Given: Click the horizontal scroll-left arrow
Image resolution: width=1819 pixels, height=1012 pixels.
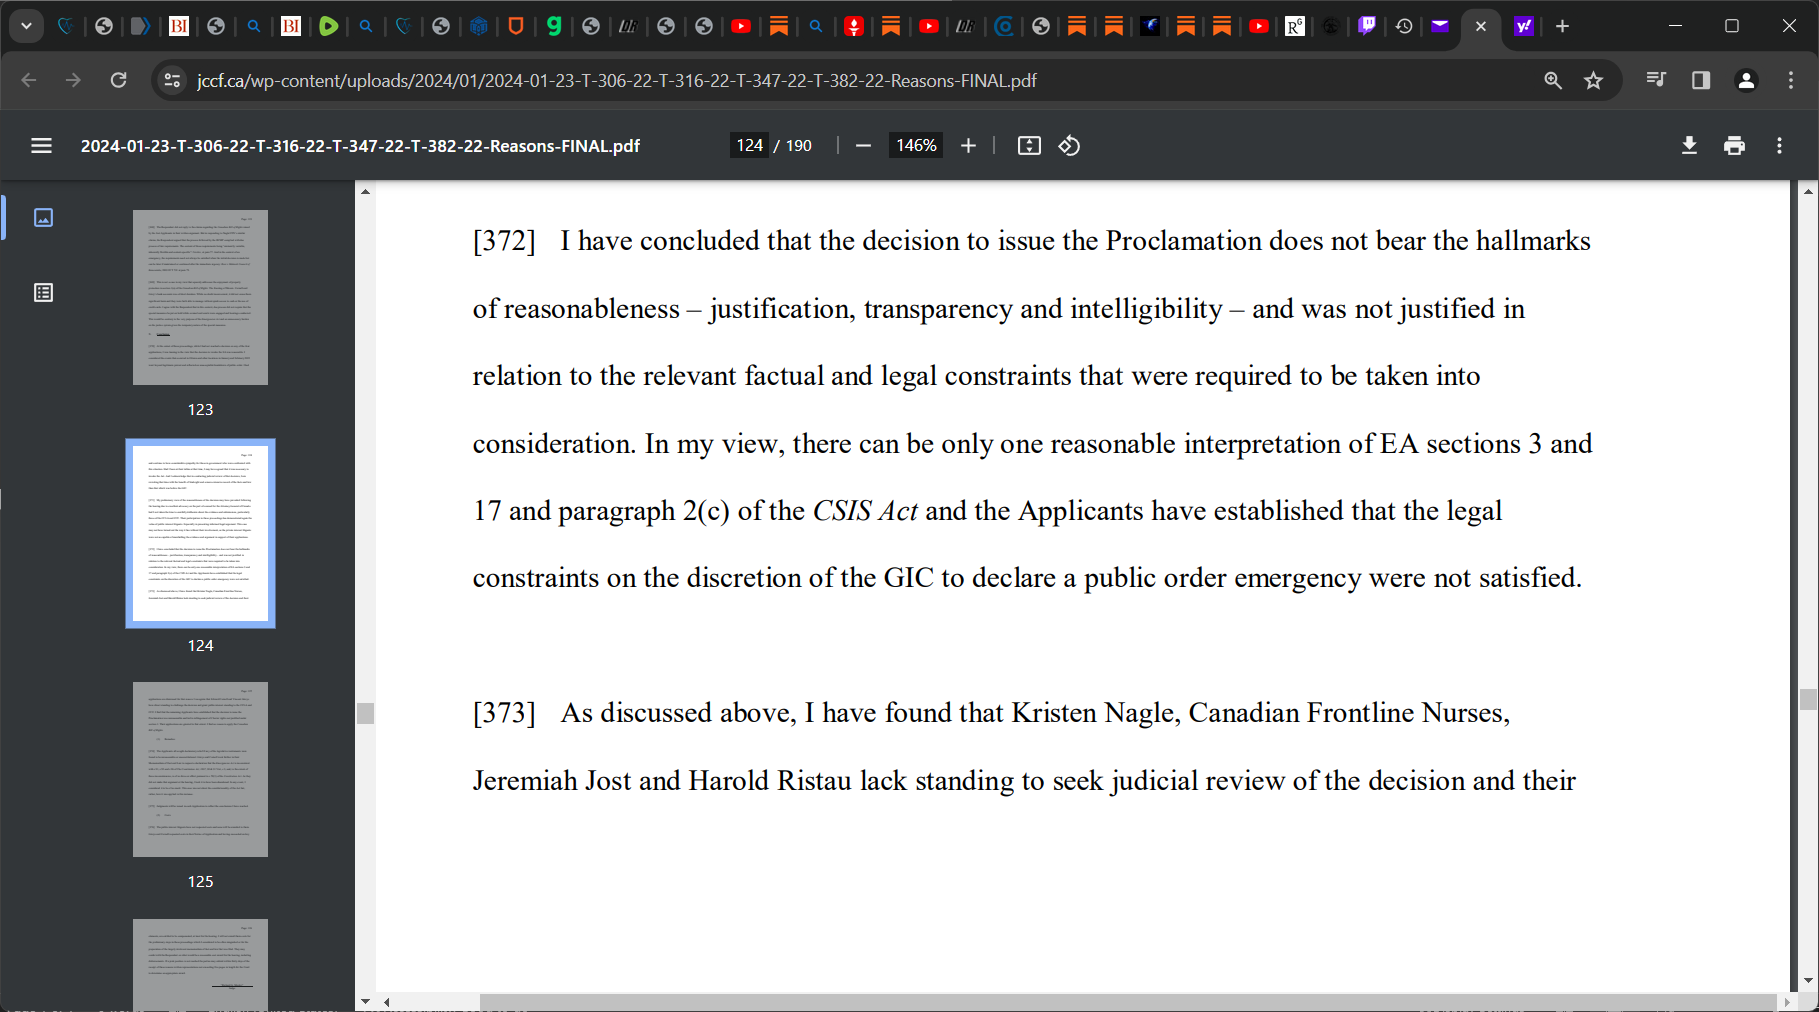Looking at the screenshot, I should pos(387,1002).
